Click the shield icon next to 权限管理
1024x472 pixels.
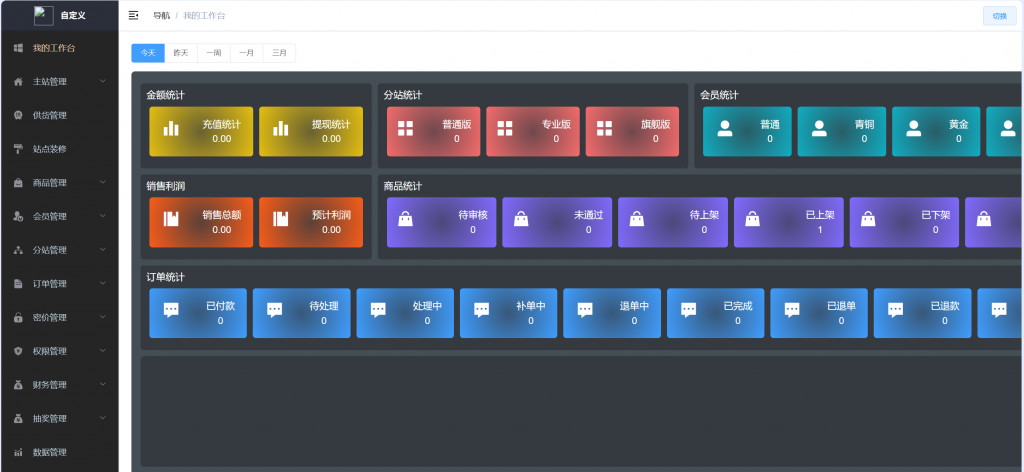pos(18,351)
